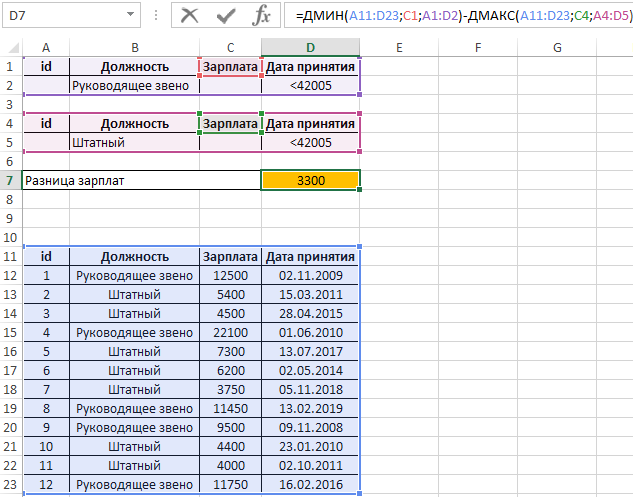The height and width of the screenshot is (497, 633).
Task: Click criteria cell 'Штатный' in row 5
Action: tap(134, 143)
